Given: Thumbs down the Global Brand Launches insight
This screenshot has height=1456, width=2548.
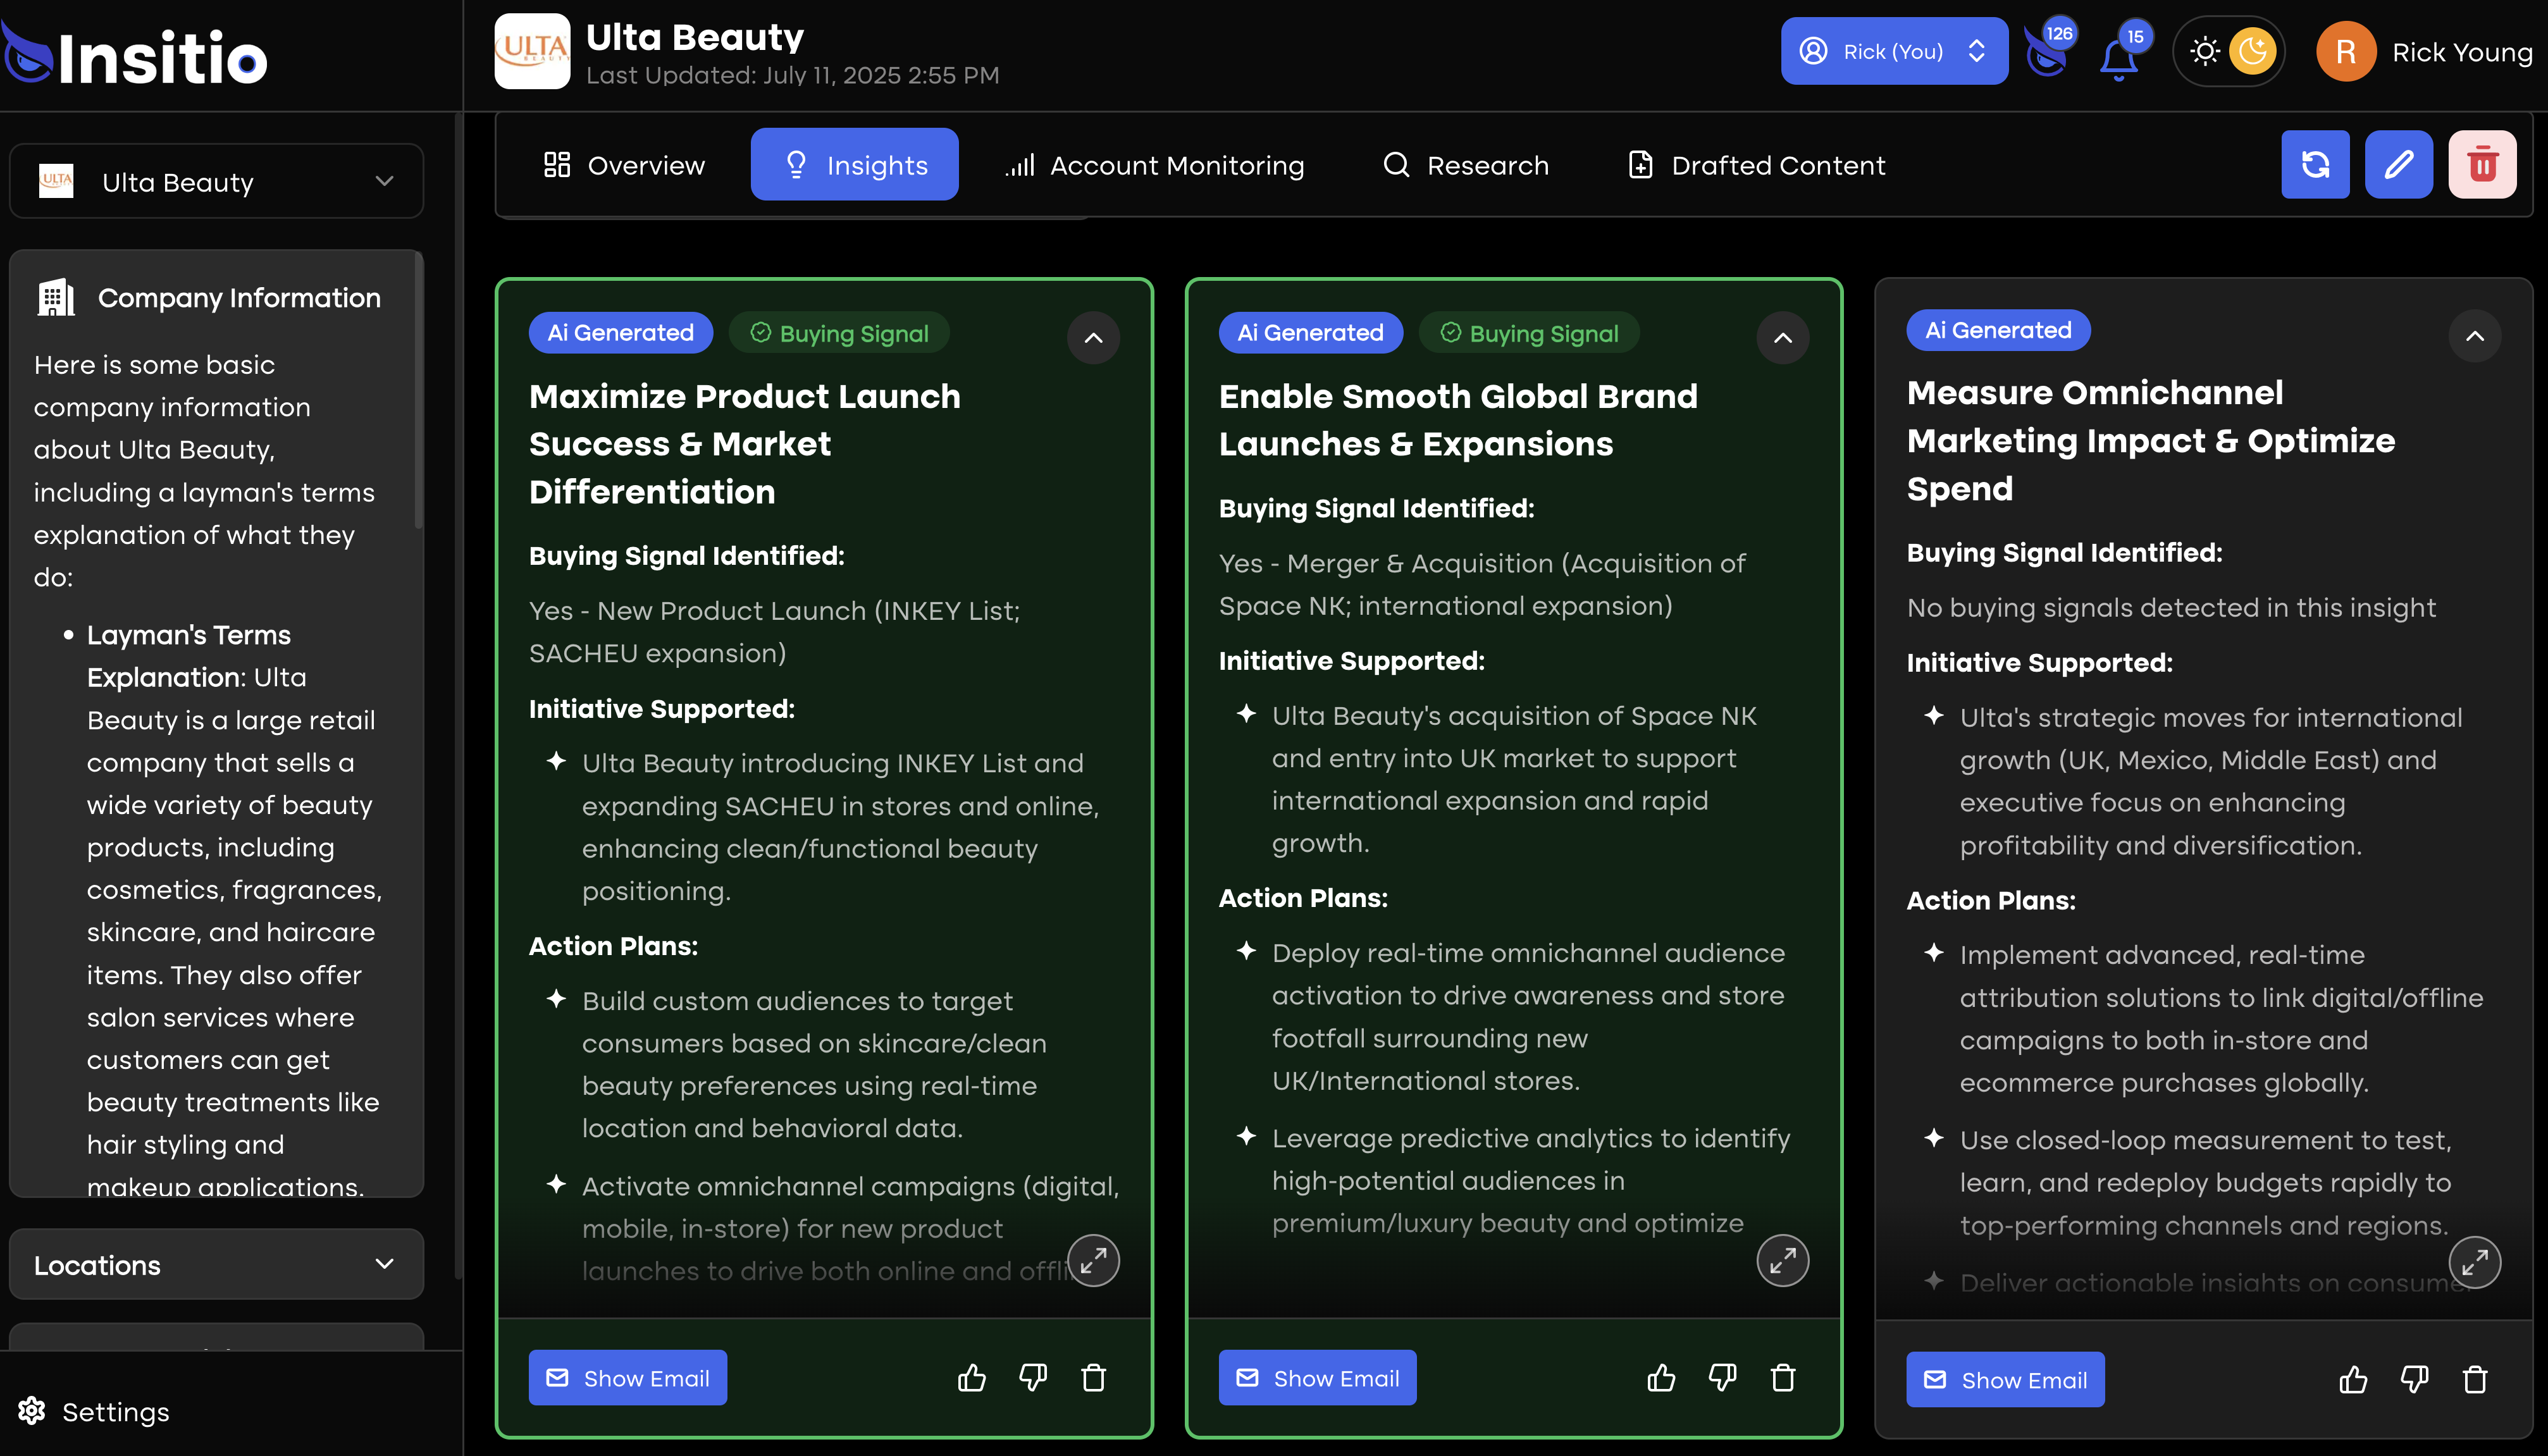Looking at the screenshot, I should (1722, 1378).
